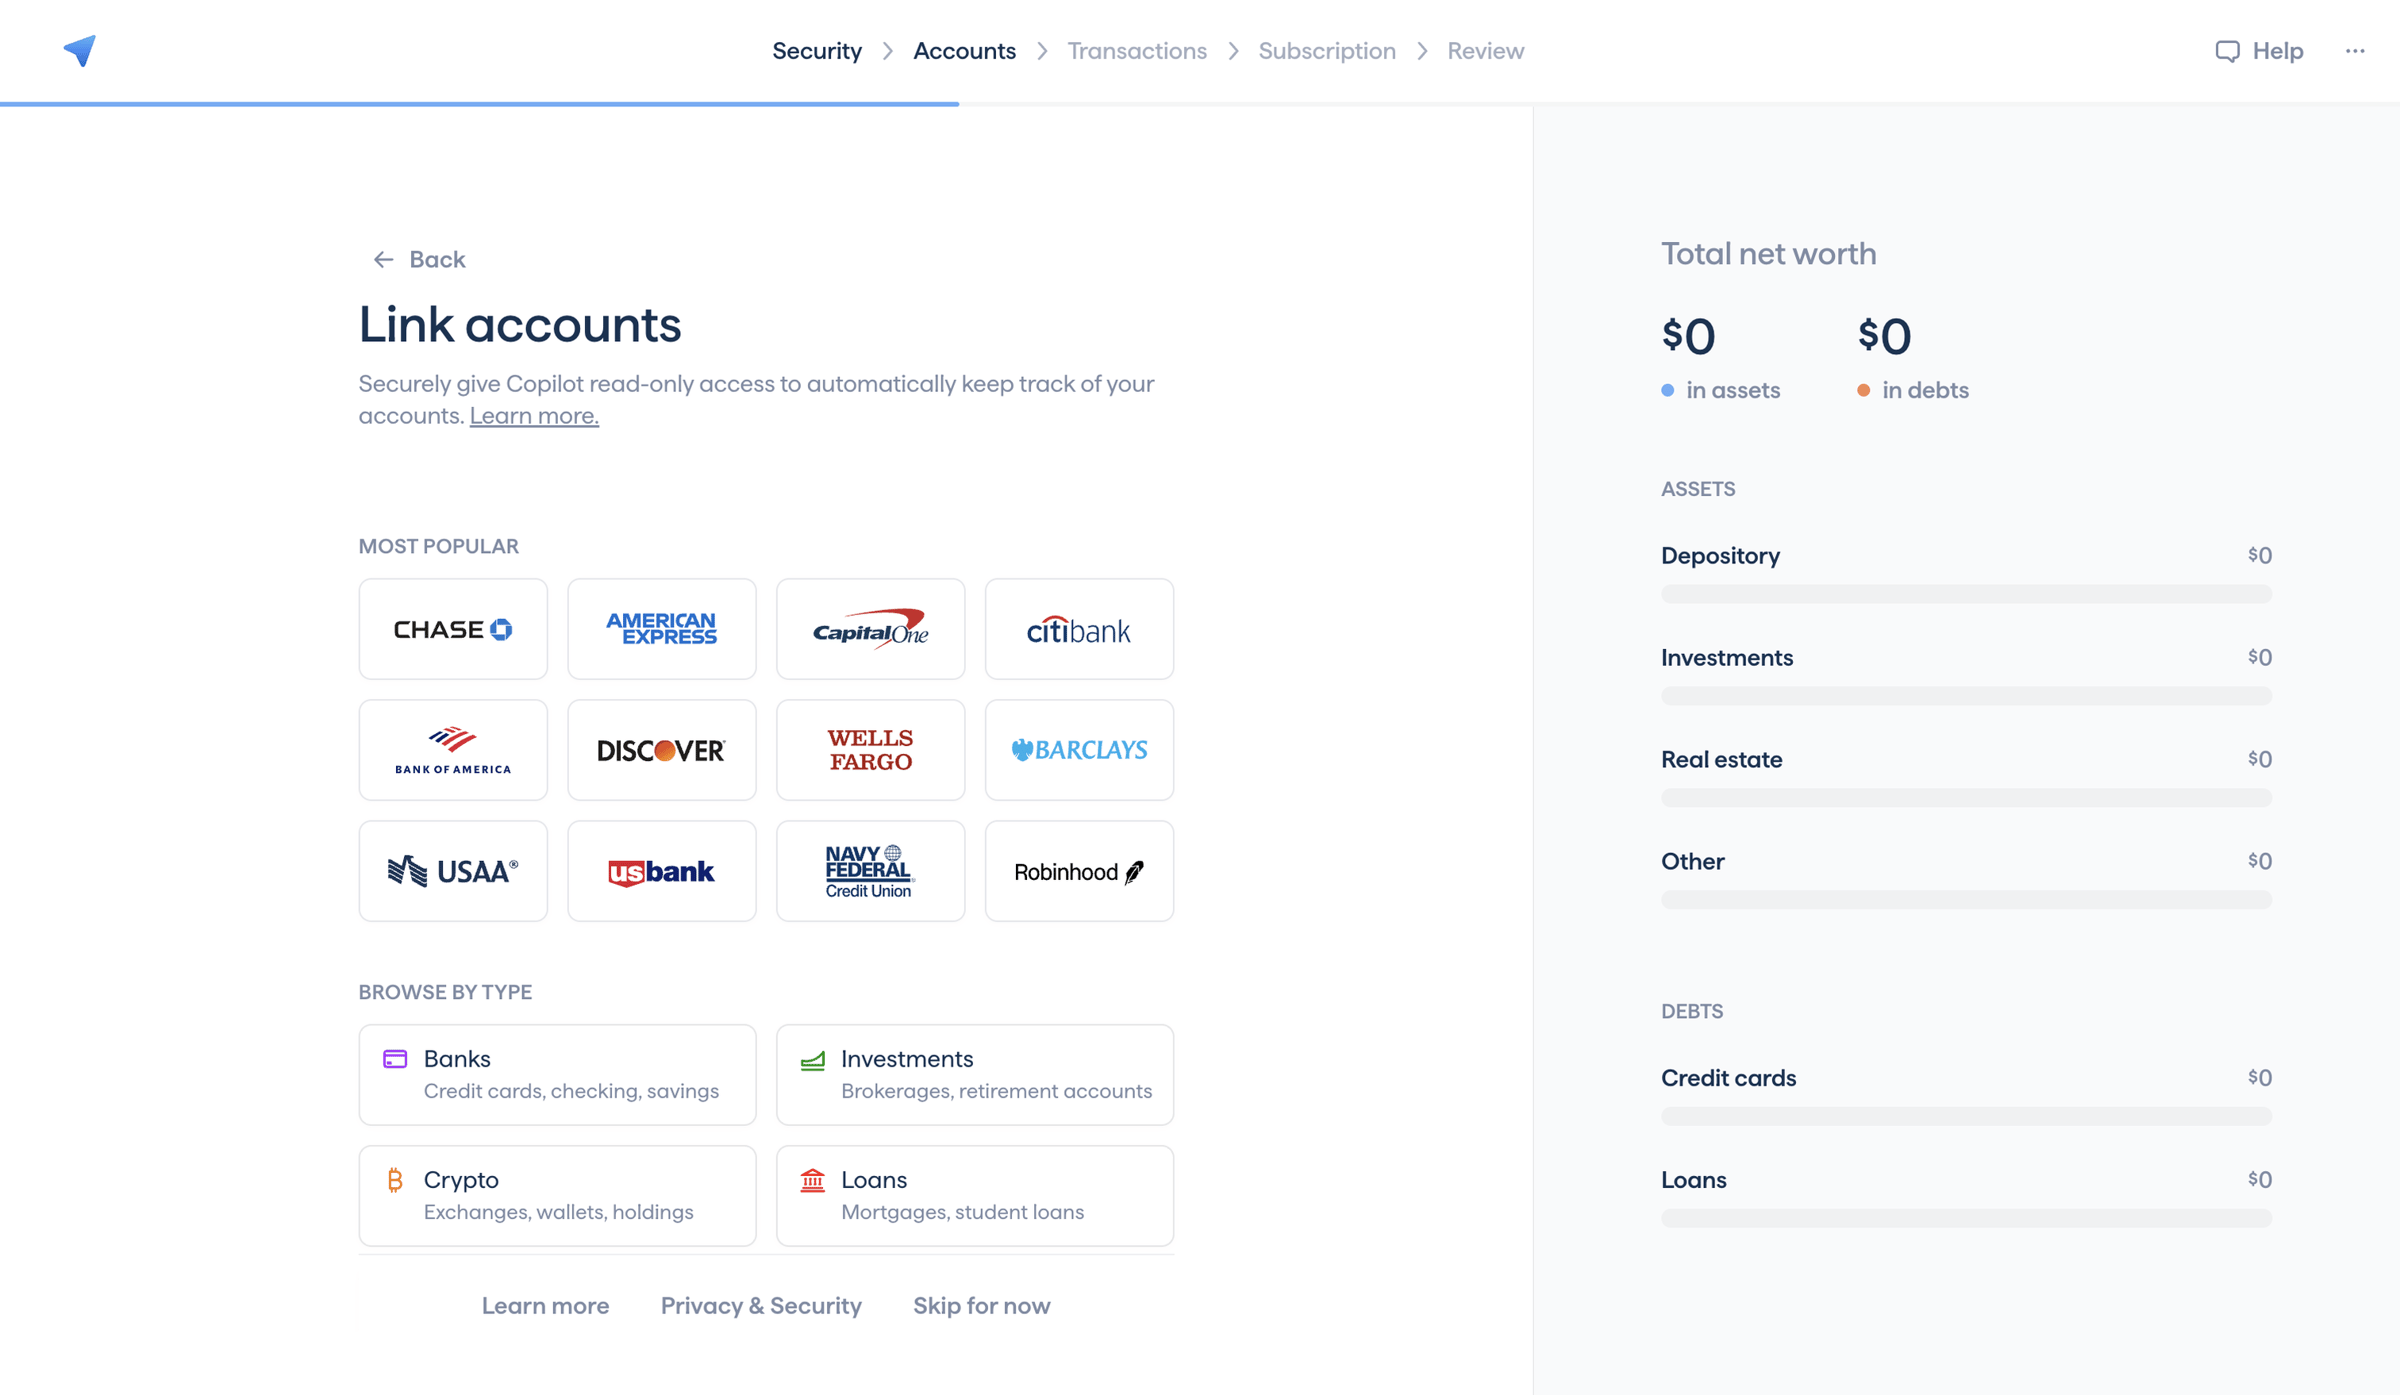Click the Investments asset progress bar
Image resolution: width=2400 pixels, height=1395 pixels.
[1966, 696]
